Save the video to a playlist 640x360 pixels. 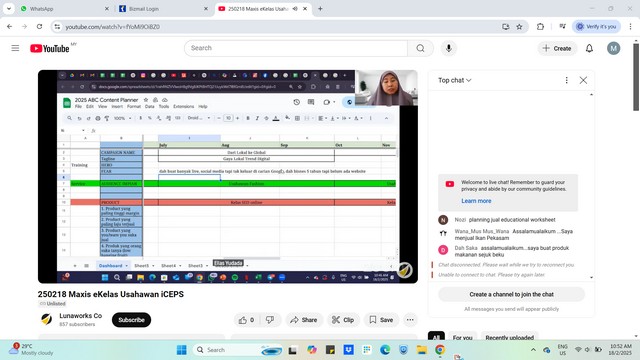[381, 320]
